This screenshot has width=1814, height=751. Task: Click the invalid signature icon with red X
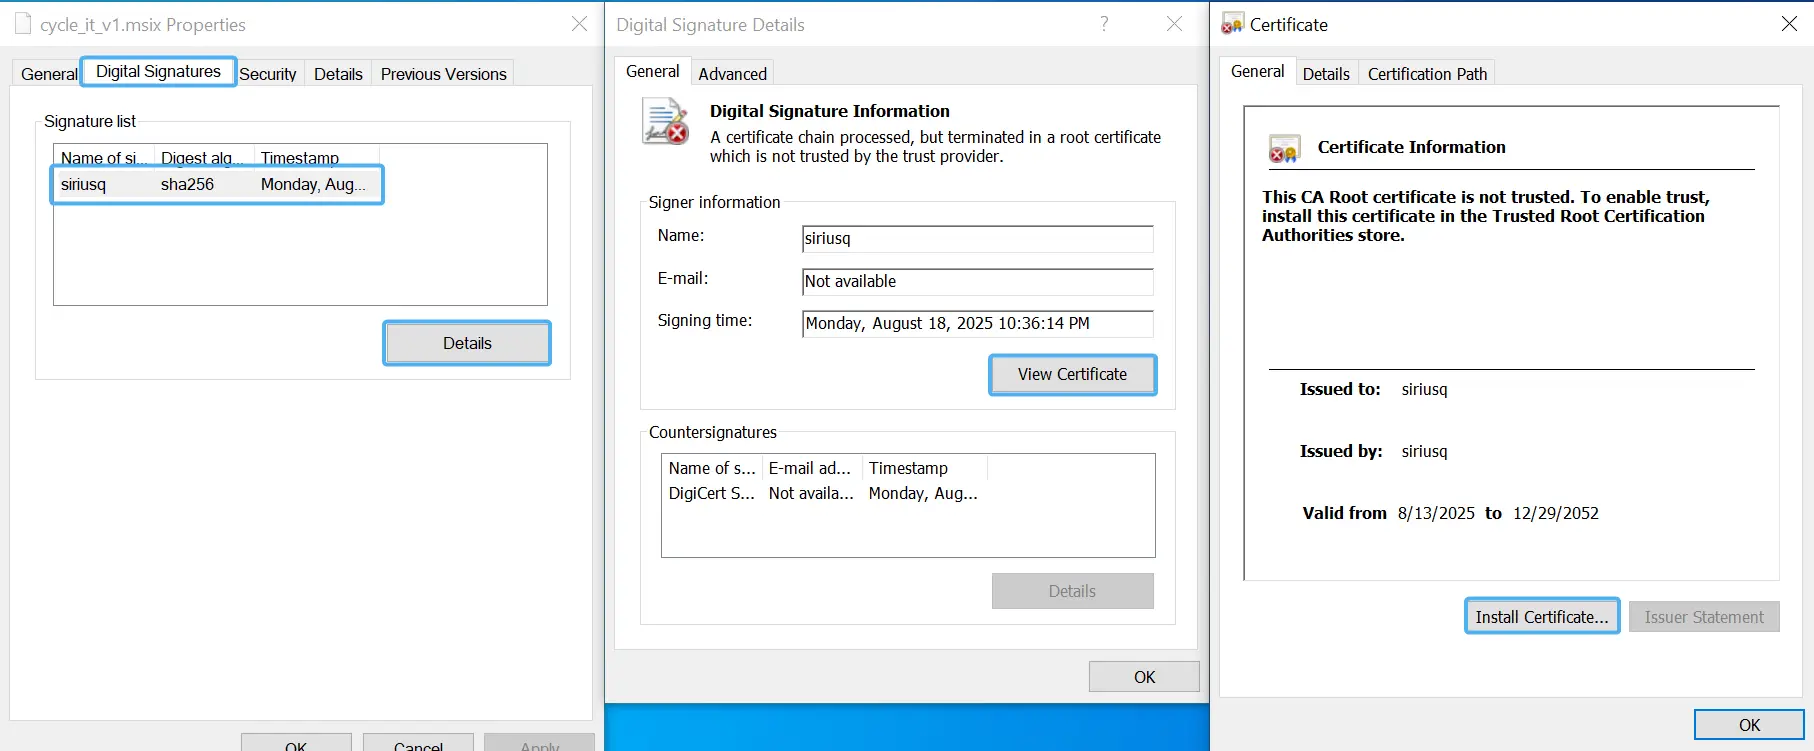666,121
